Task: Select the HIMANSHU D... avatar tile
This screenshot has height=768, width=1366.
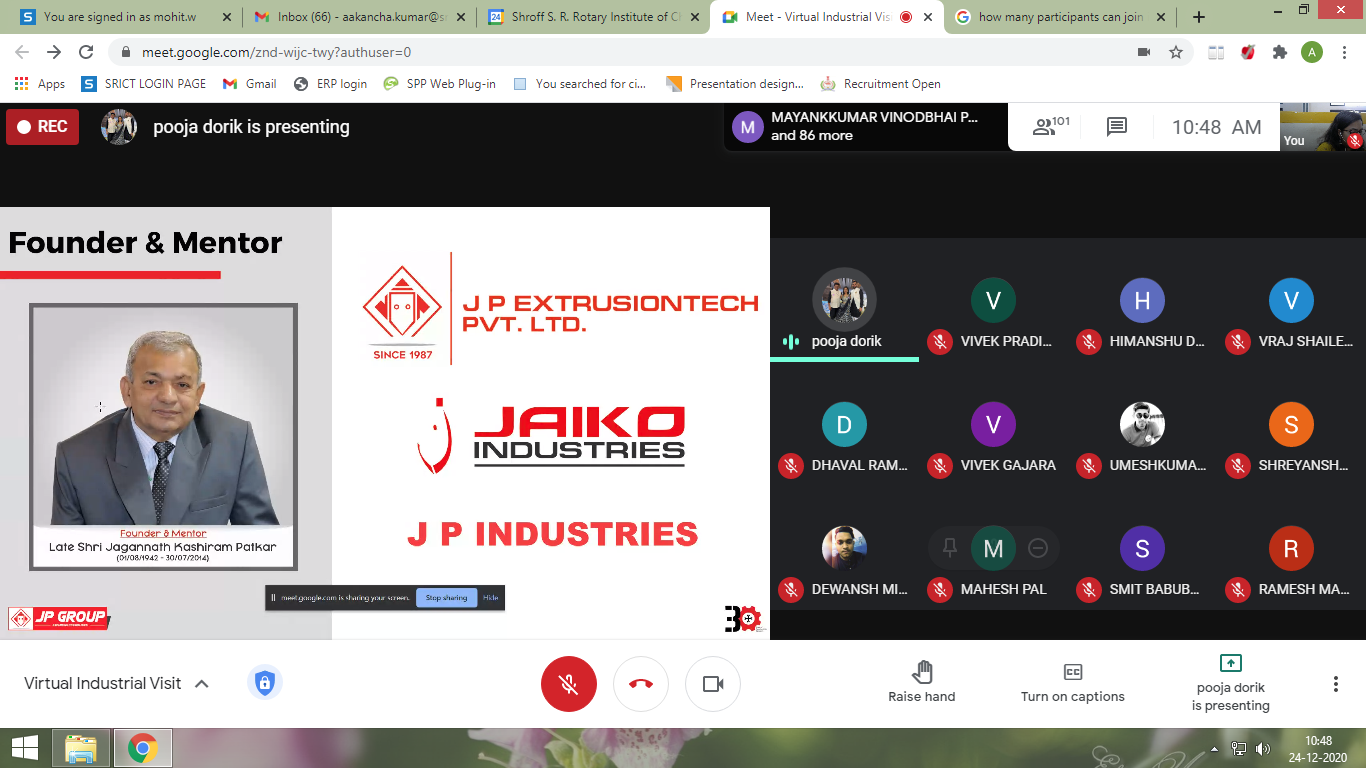Action: (1142, 300)
